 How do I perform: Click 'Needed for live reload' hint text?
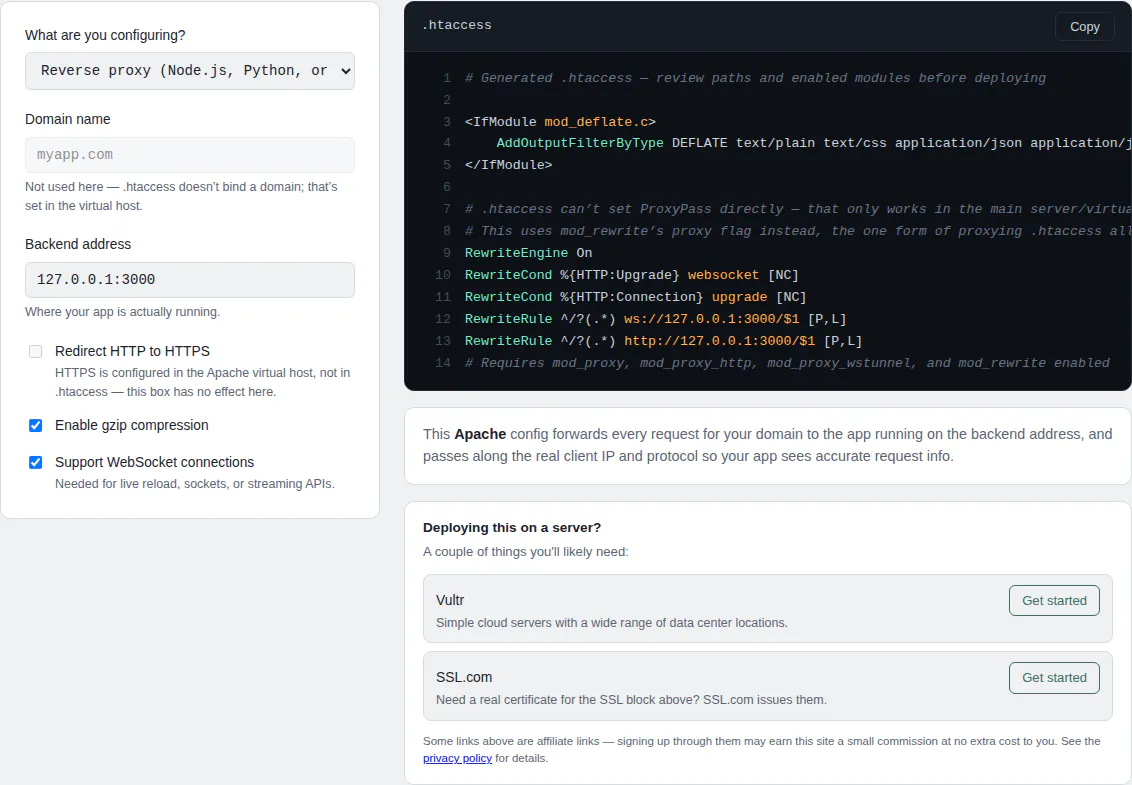[x=194, y=484]
